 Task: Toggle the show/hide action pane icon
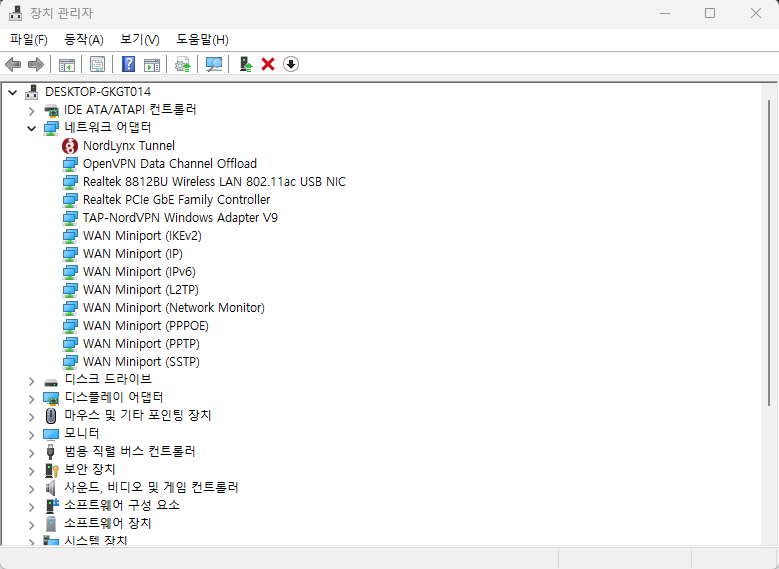pyautogui.click(x=152, y=65)
